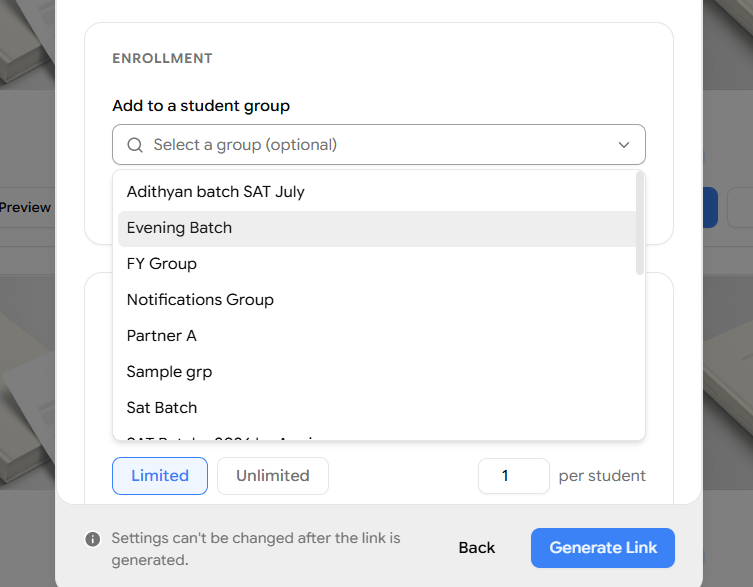Collapse the group dropdown with the chevron arrow
This screenshot has width=753, height=587.
click(623, 145)
